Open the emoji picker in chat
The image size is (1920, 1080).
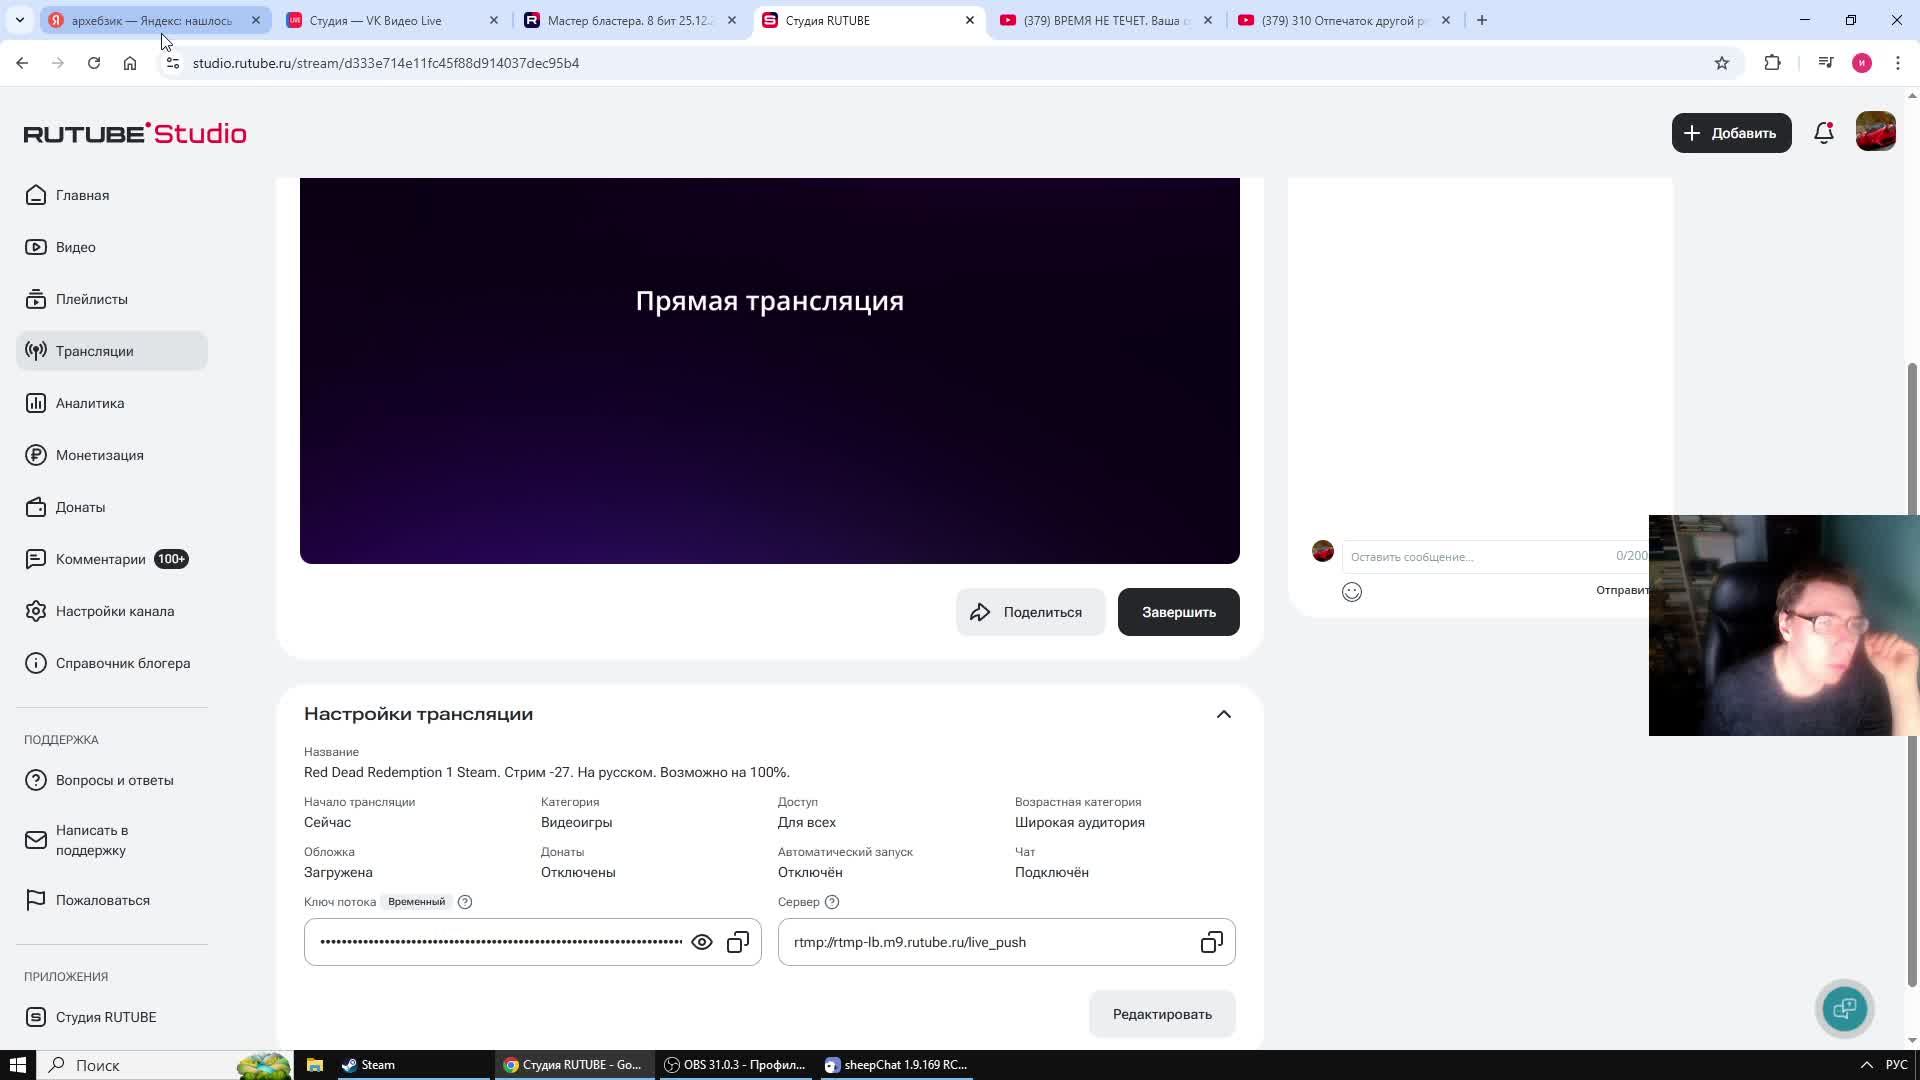coord(1352,592)
